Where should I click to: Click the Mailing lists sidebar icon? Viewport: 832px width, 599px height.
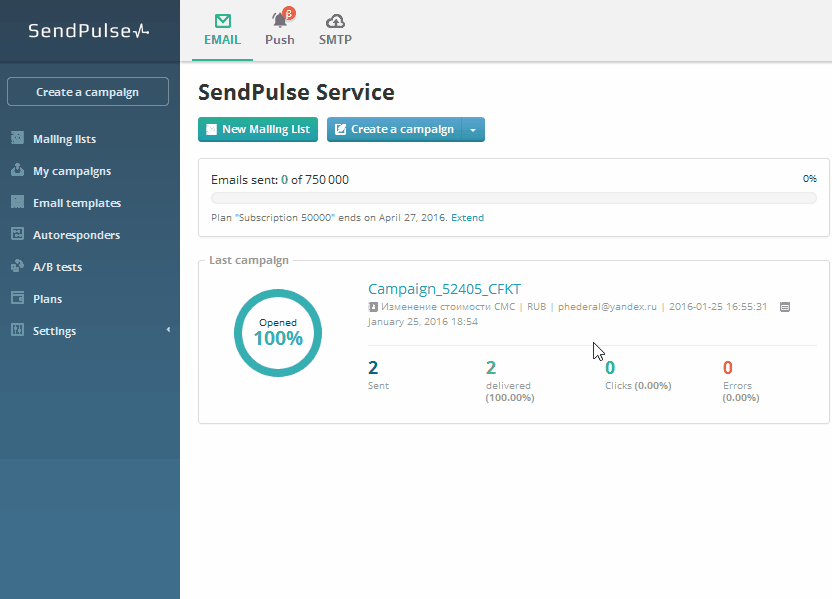point(18,138)
